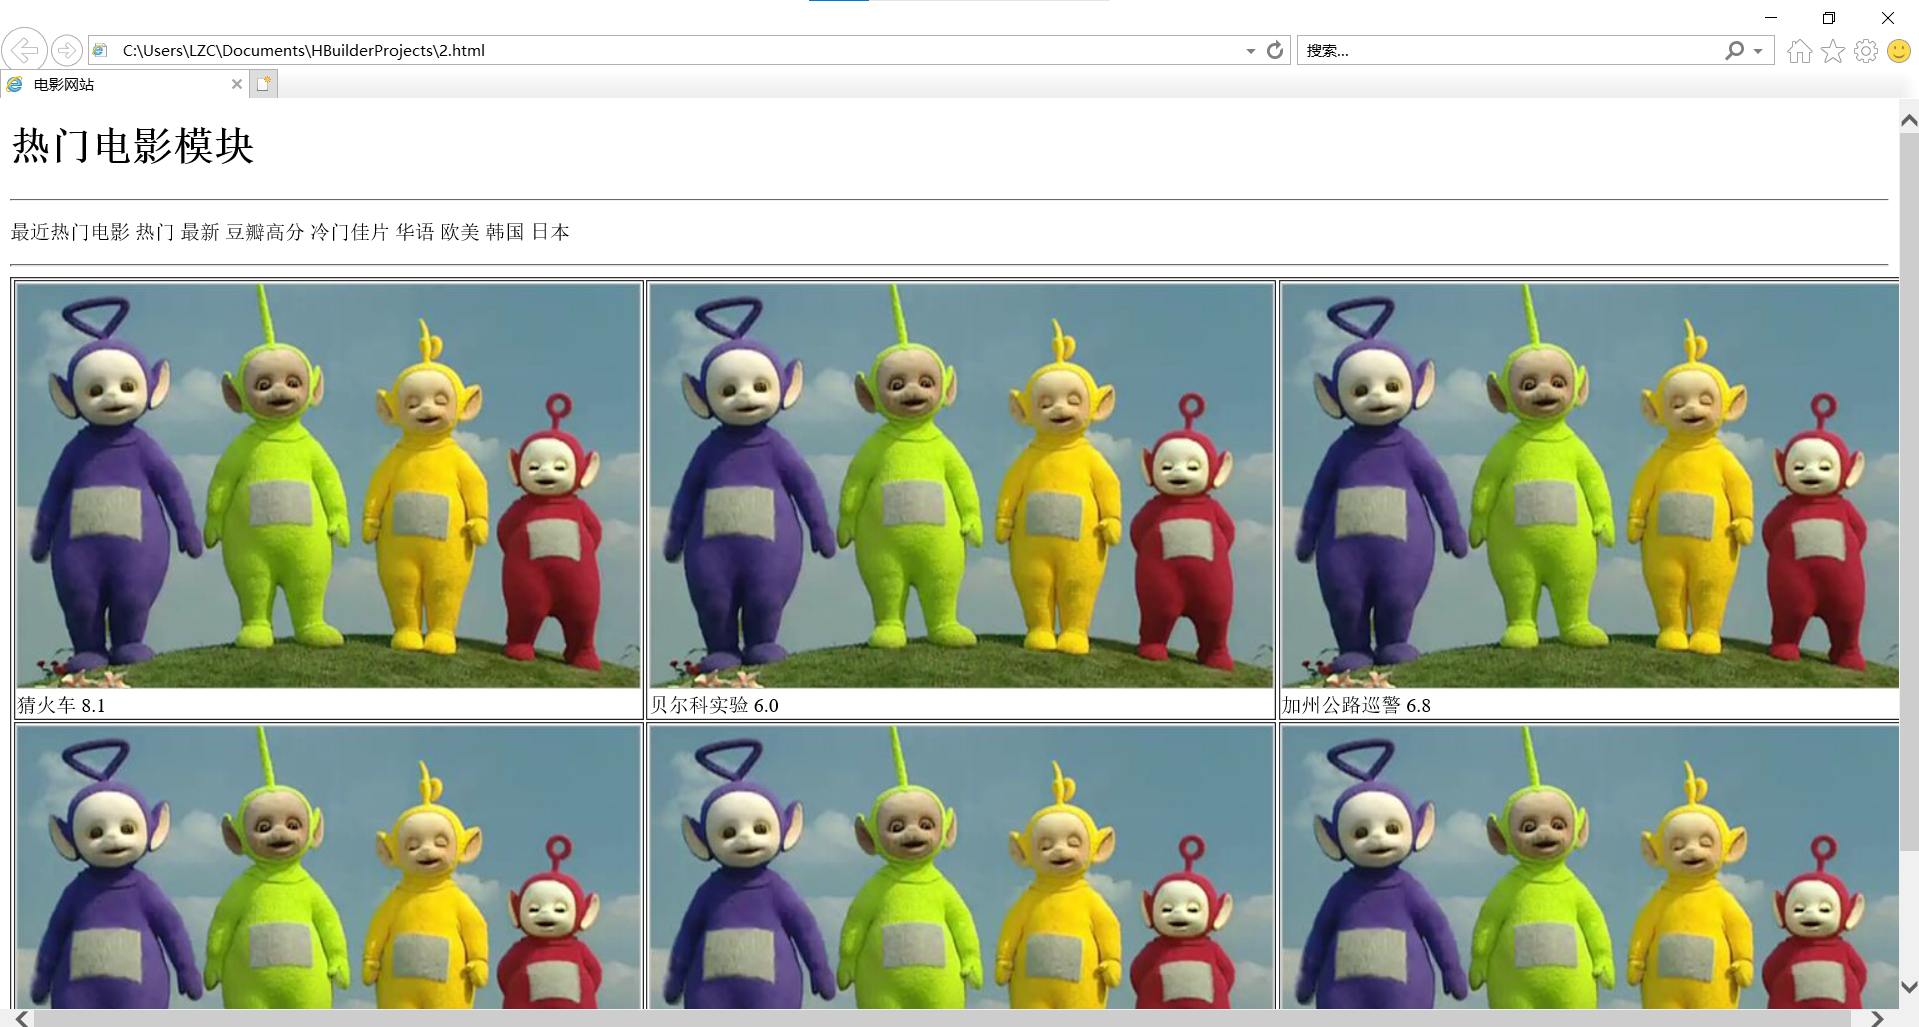Open a new tab with the blank tab button

[x=263, y=84]
